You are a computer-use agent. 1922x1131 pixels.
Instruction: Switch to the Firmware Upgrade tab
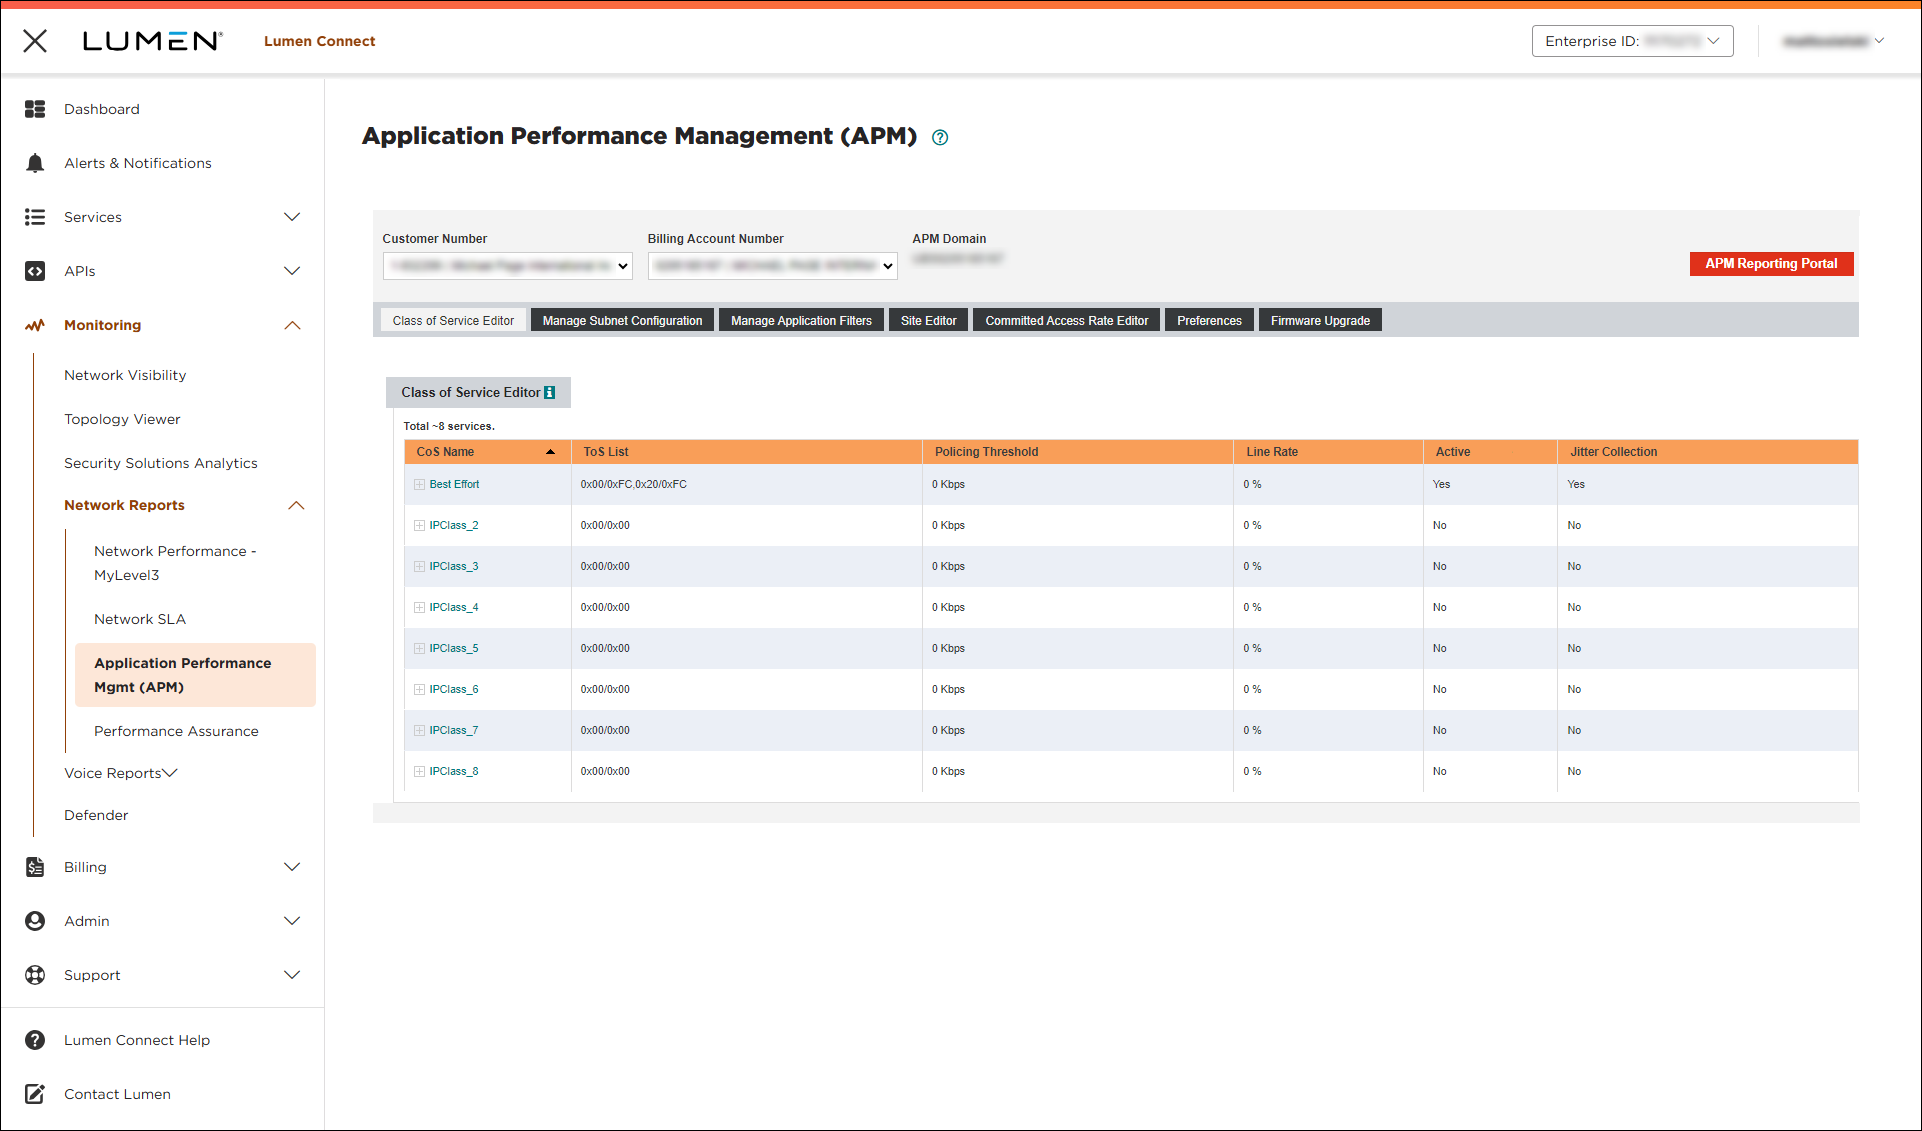[x=1319, y=320]
